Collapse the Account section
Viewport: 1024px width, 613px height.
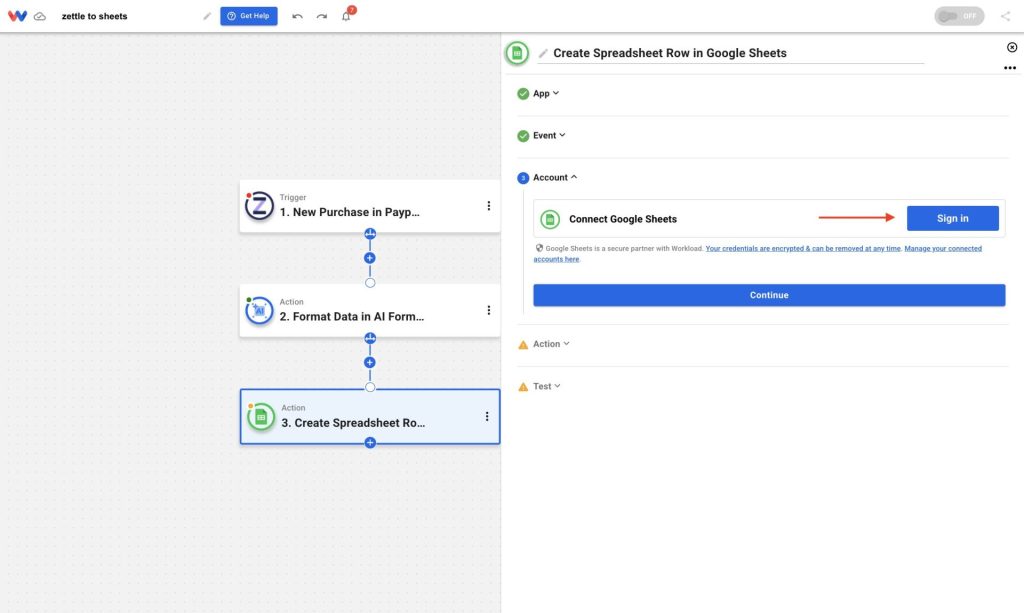(x=555, y=178)
